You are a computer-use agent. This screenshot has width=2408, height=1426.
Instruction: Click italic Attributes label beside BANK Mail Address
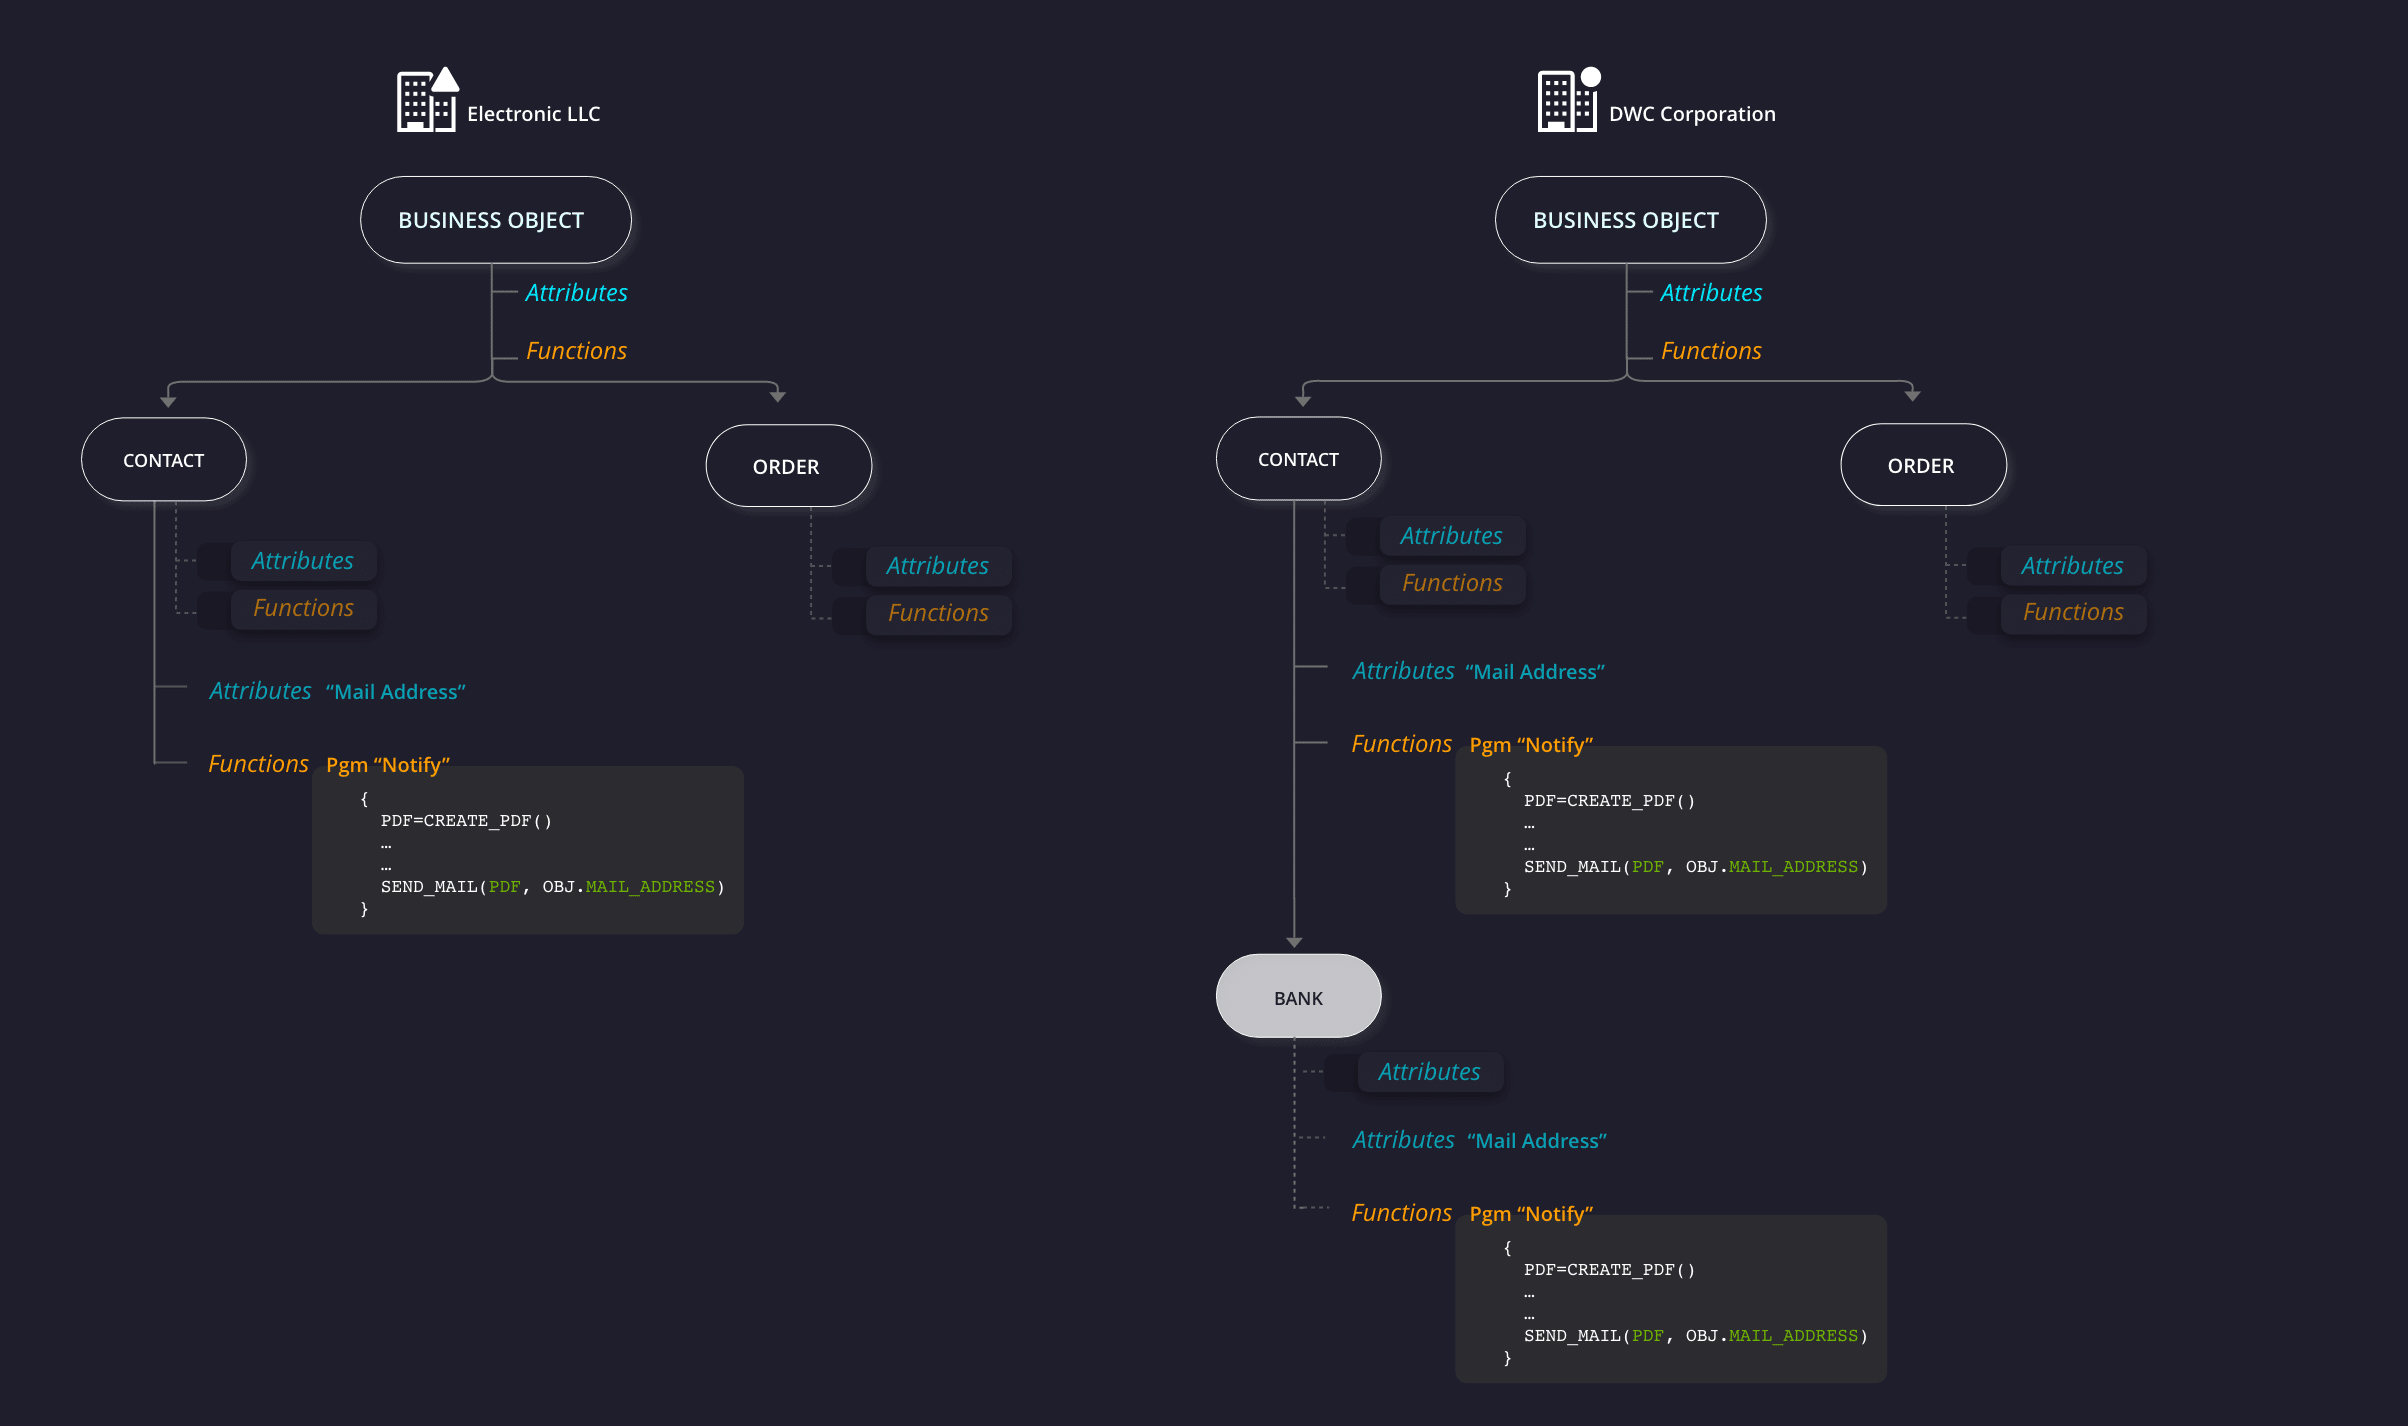point(1403,1140)
